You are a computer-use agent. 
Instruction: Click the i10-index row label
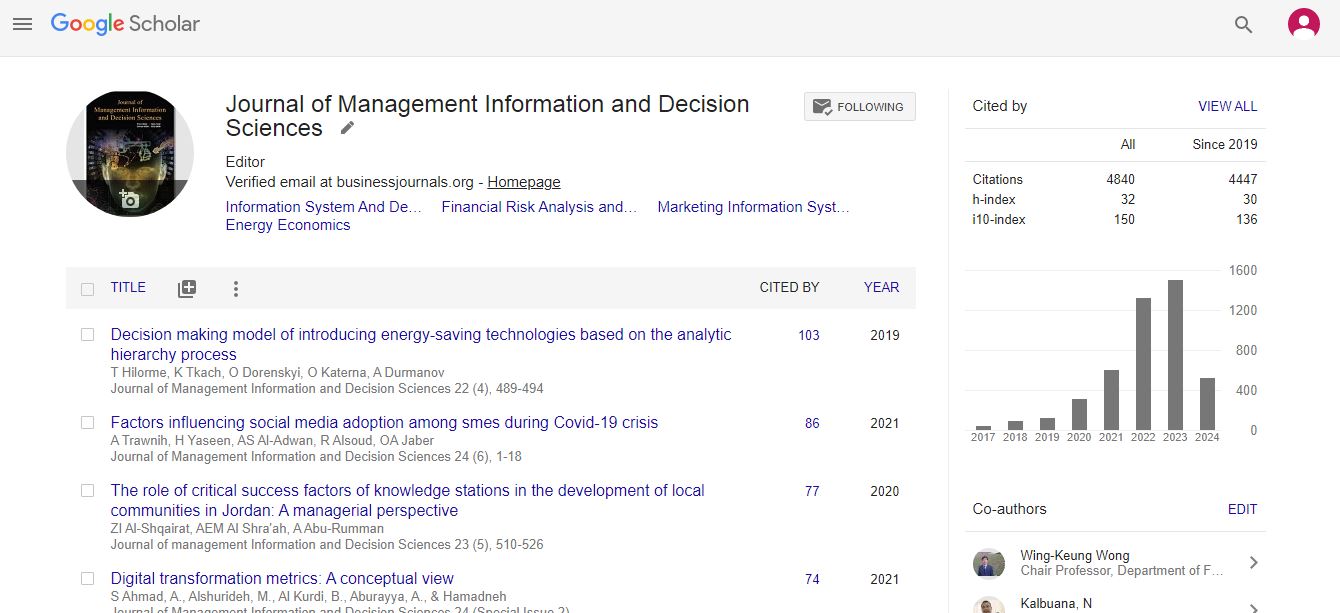(999, 219)
